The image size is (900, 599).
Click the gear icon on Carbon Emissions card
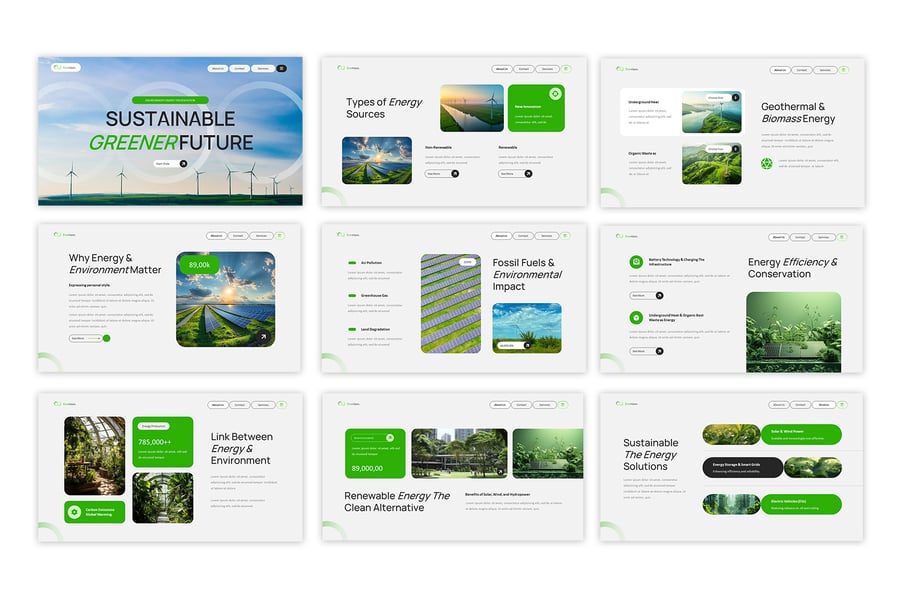point(74,511)
